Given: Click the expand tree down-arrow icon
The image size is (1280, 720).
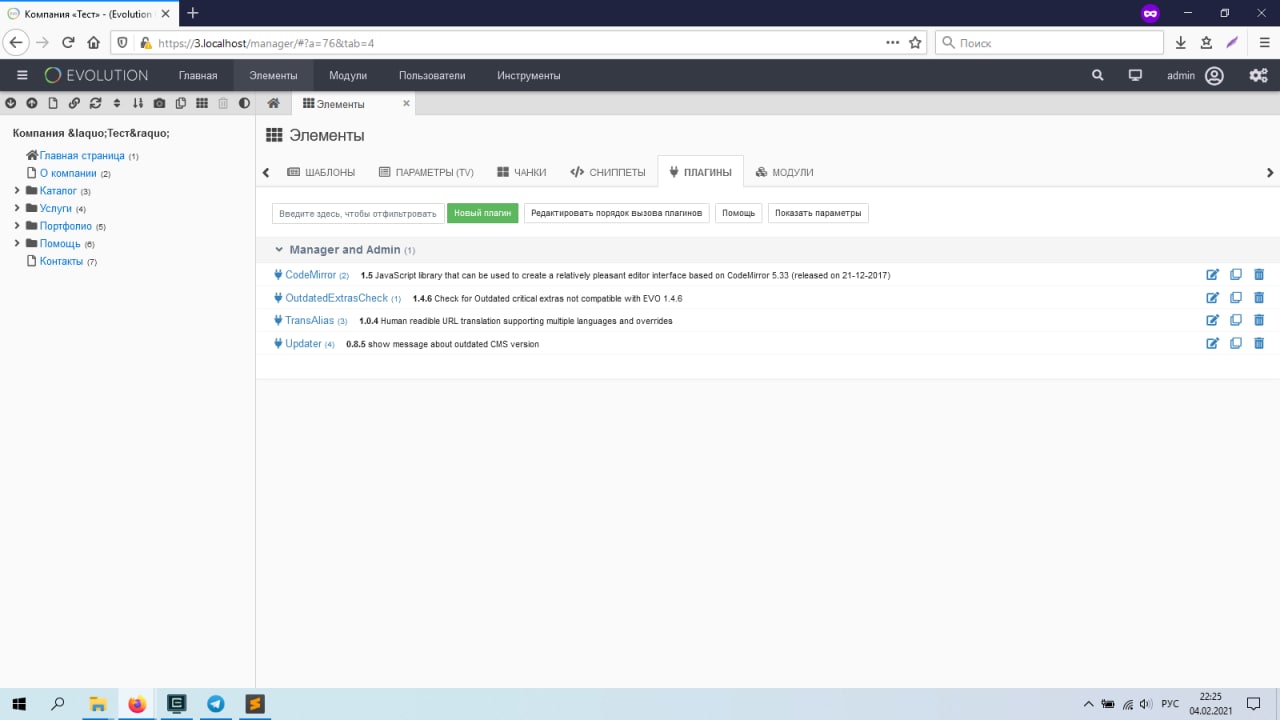Looking at the screenshot, I should pos(10,103).
